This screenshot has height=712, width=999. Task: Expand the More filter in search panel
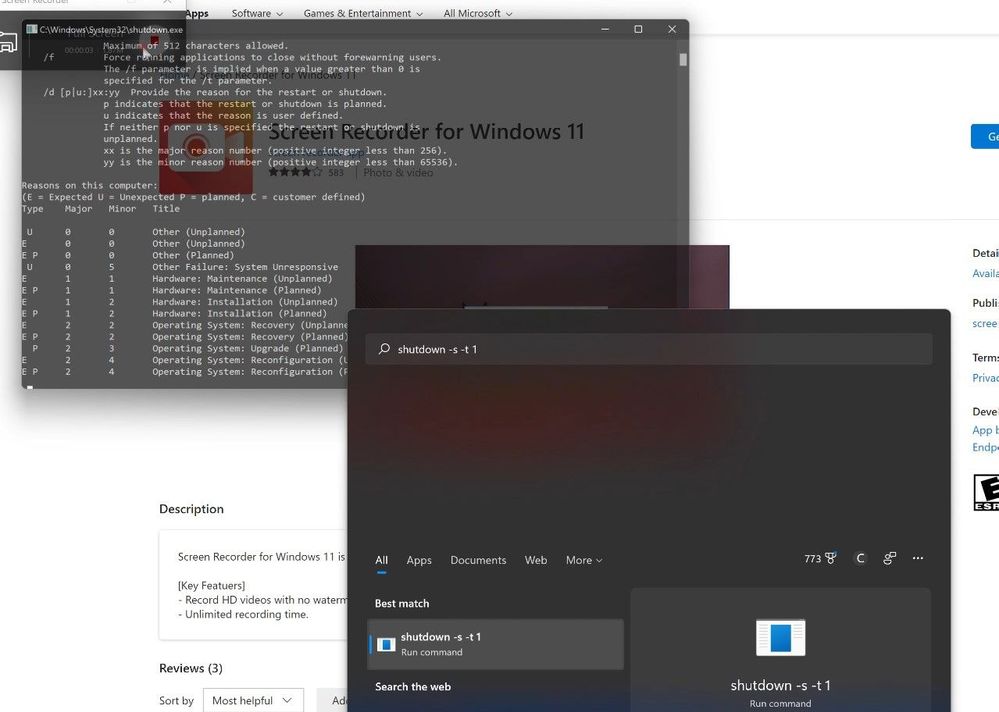[584, 560]
